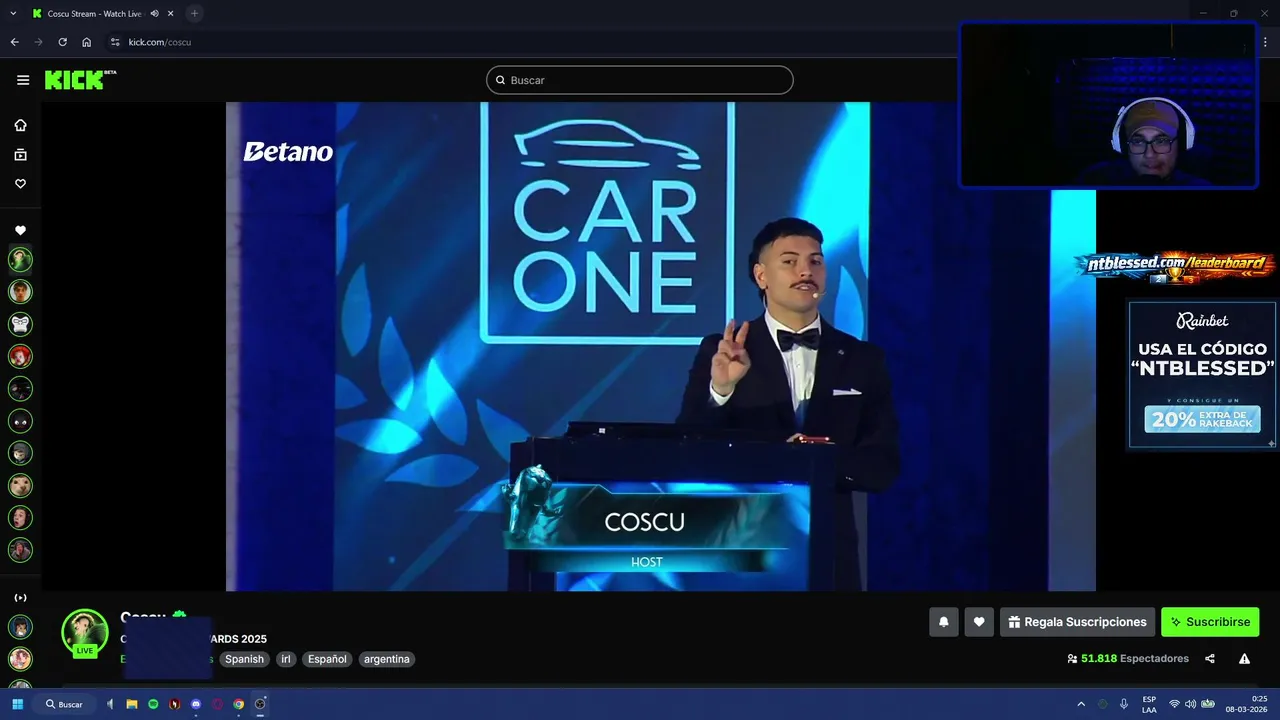Mute the Coscu Stream tab audio
The height and width of the screenshot is (720, 1280).
pos(154,13)
